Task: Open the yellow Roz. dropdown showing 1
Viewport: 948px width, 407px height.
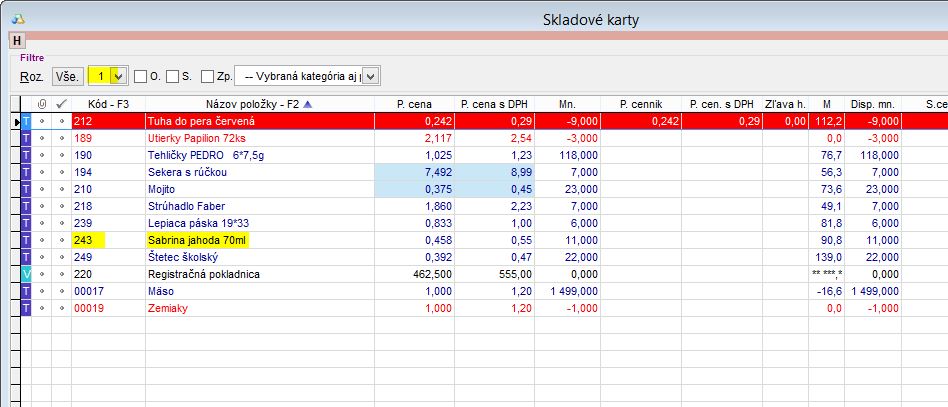Action: click(119, 76)
